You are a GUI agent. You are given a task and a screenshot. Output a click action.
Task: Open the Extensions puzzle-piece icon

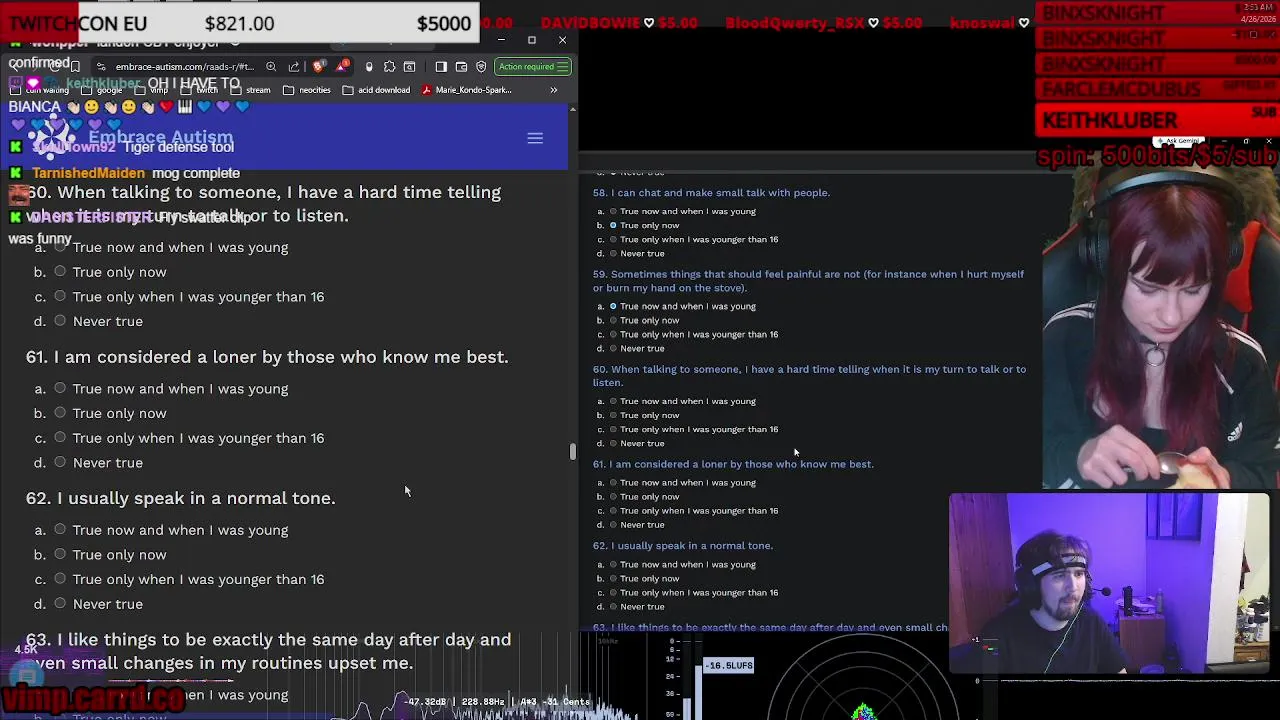point(389,67)
